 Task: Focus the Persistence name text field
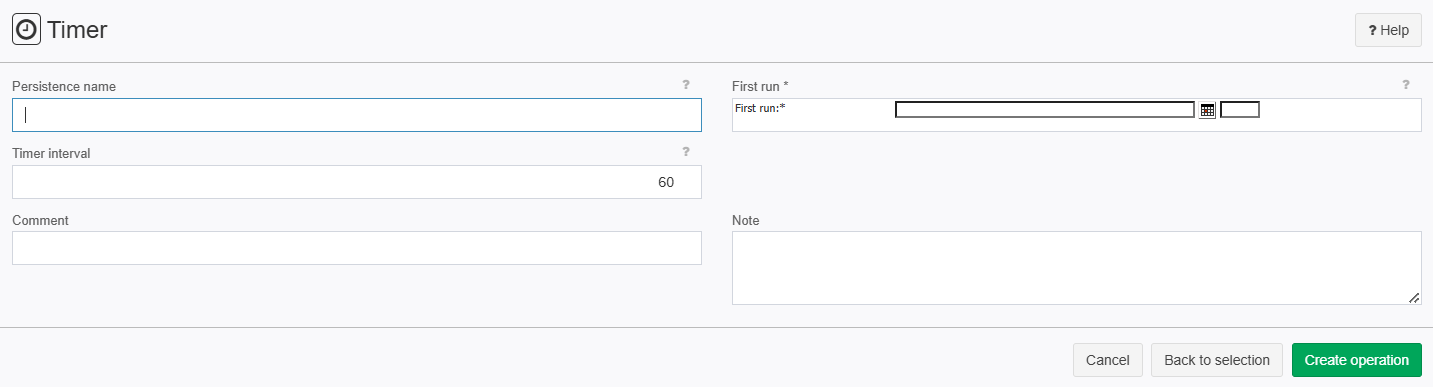pyautogui.click(x=357, y=115)
